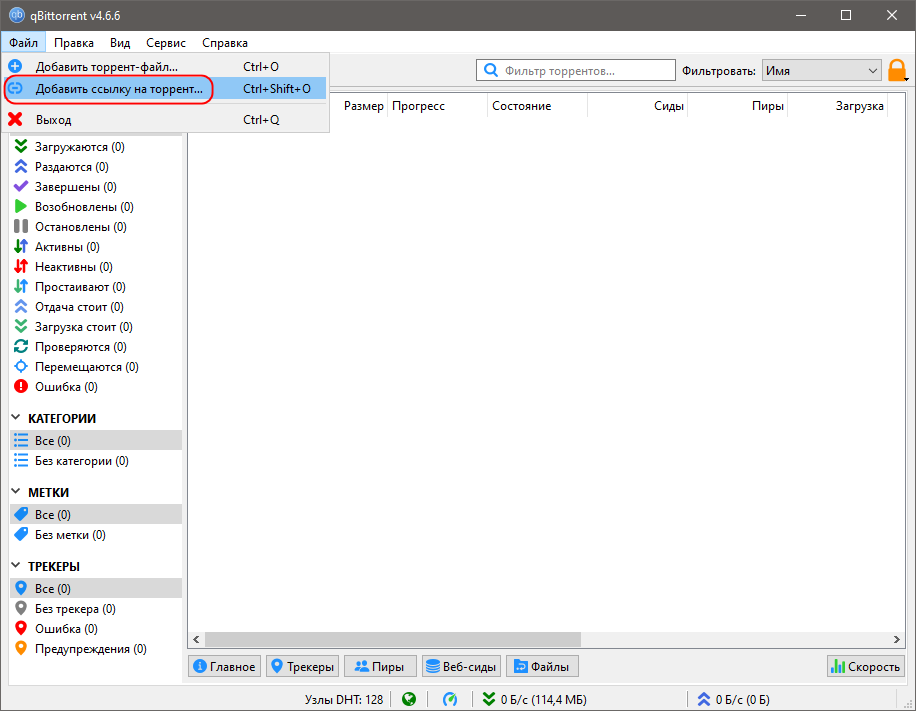The width and height of the screenshot is (916, 711).
Task: Open the Справка menu
Action: pos(225,43)
